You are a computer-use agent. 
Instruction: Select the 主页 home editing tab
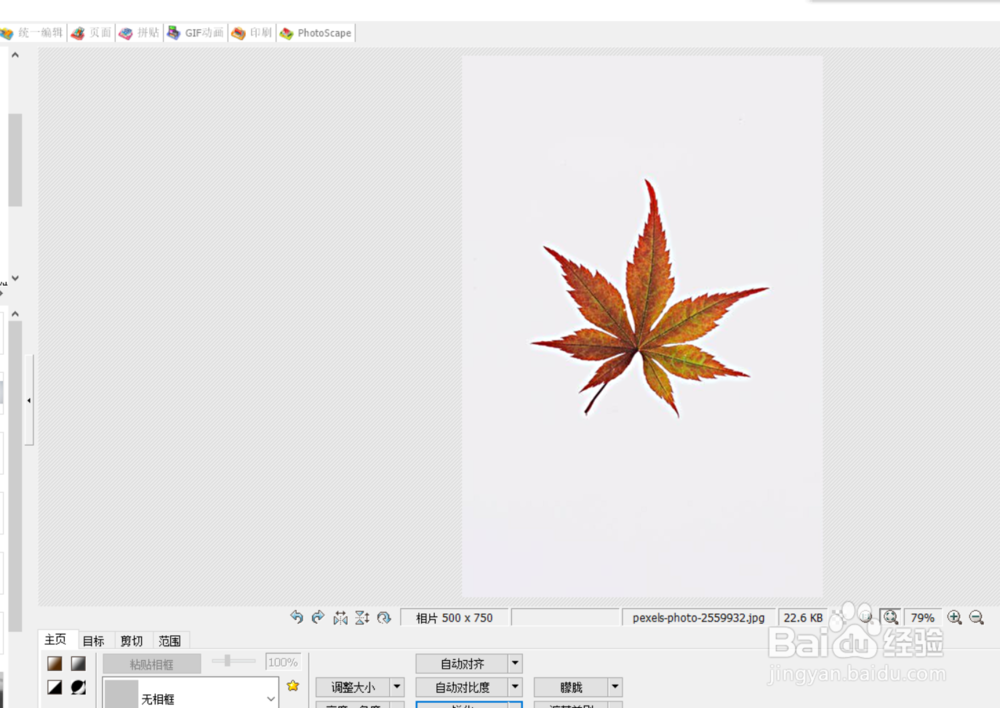point(55,639)
